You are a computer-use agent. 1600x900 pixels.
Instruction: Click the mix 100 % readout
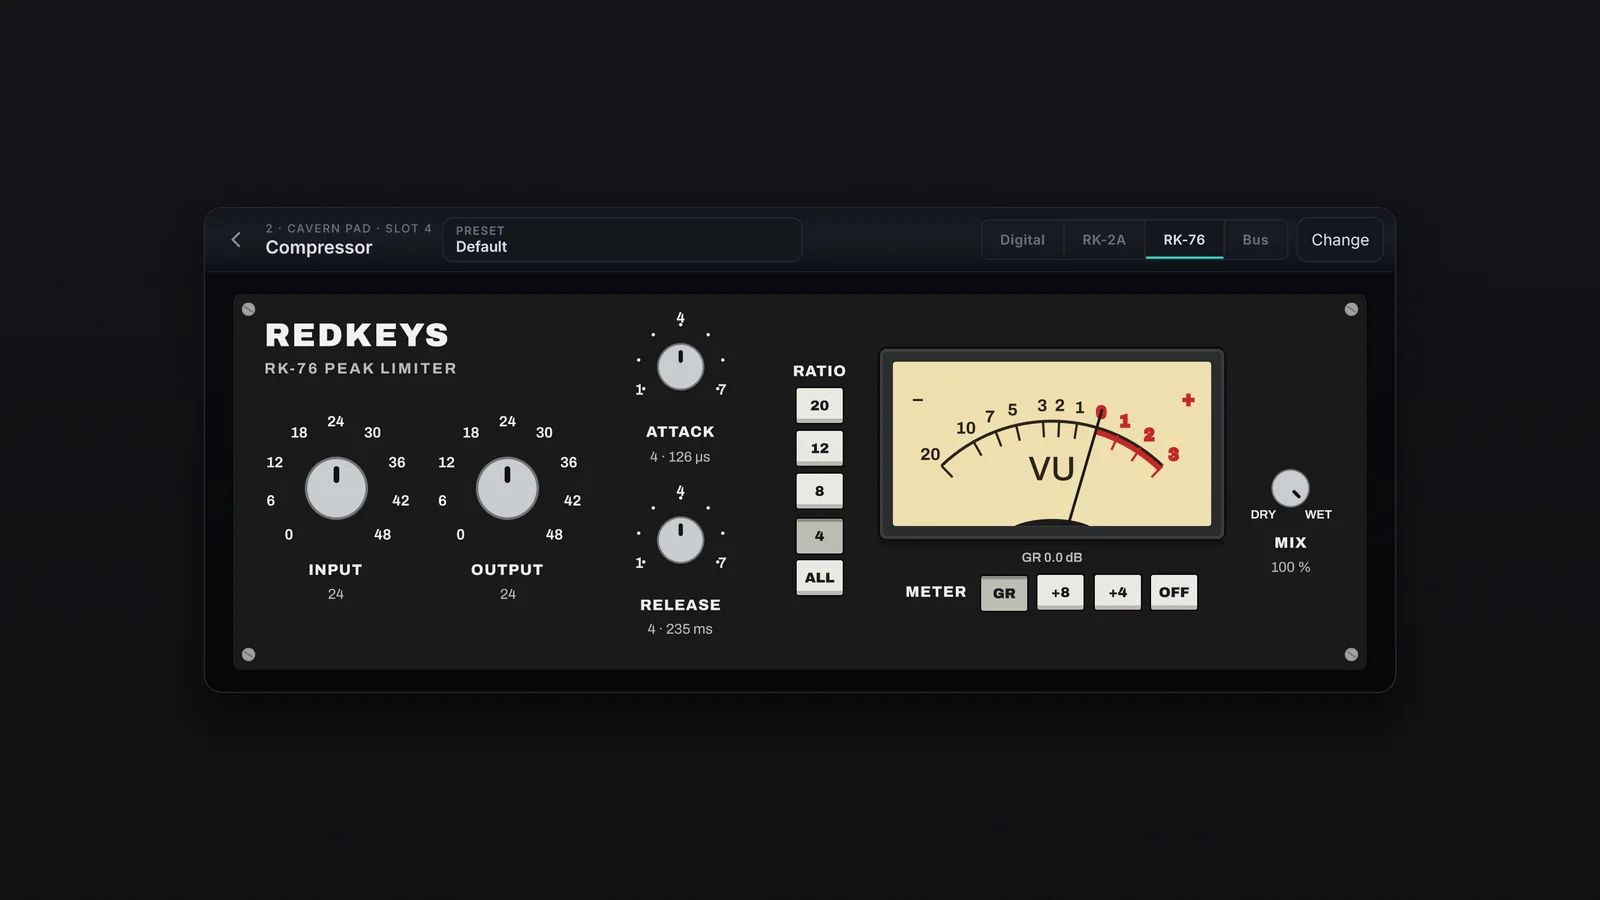pos(1290,567)
